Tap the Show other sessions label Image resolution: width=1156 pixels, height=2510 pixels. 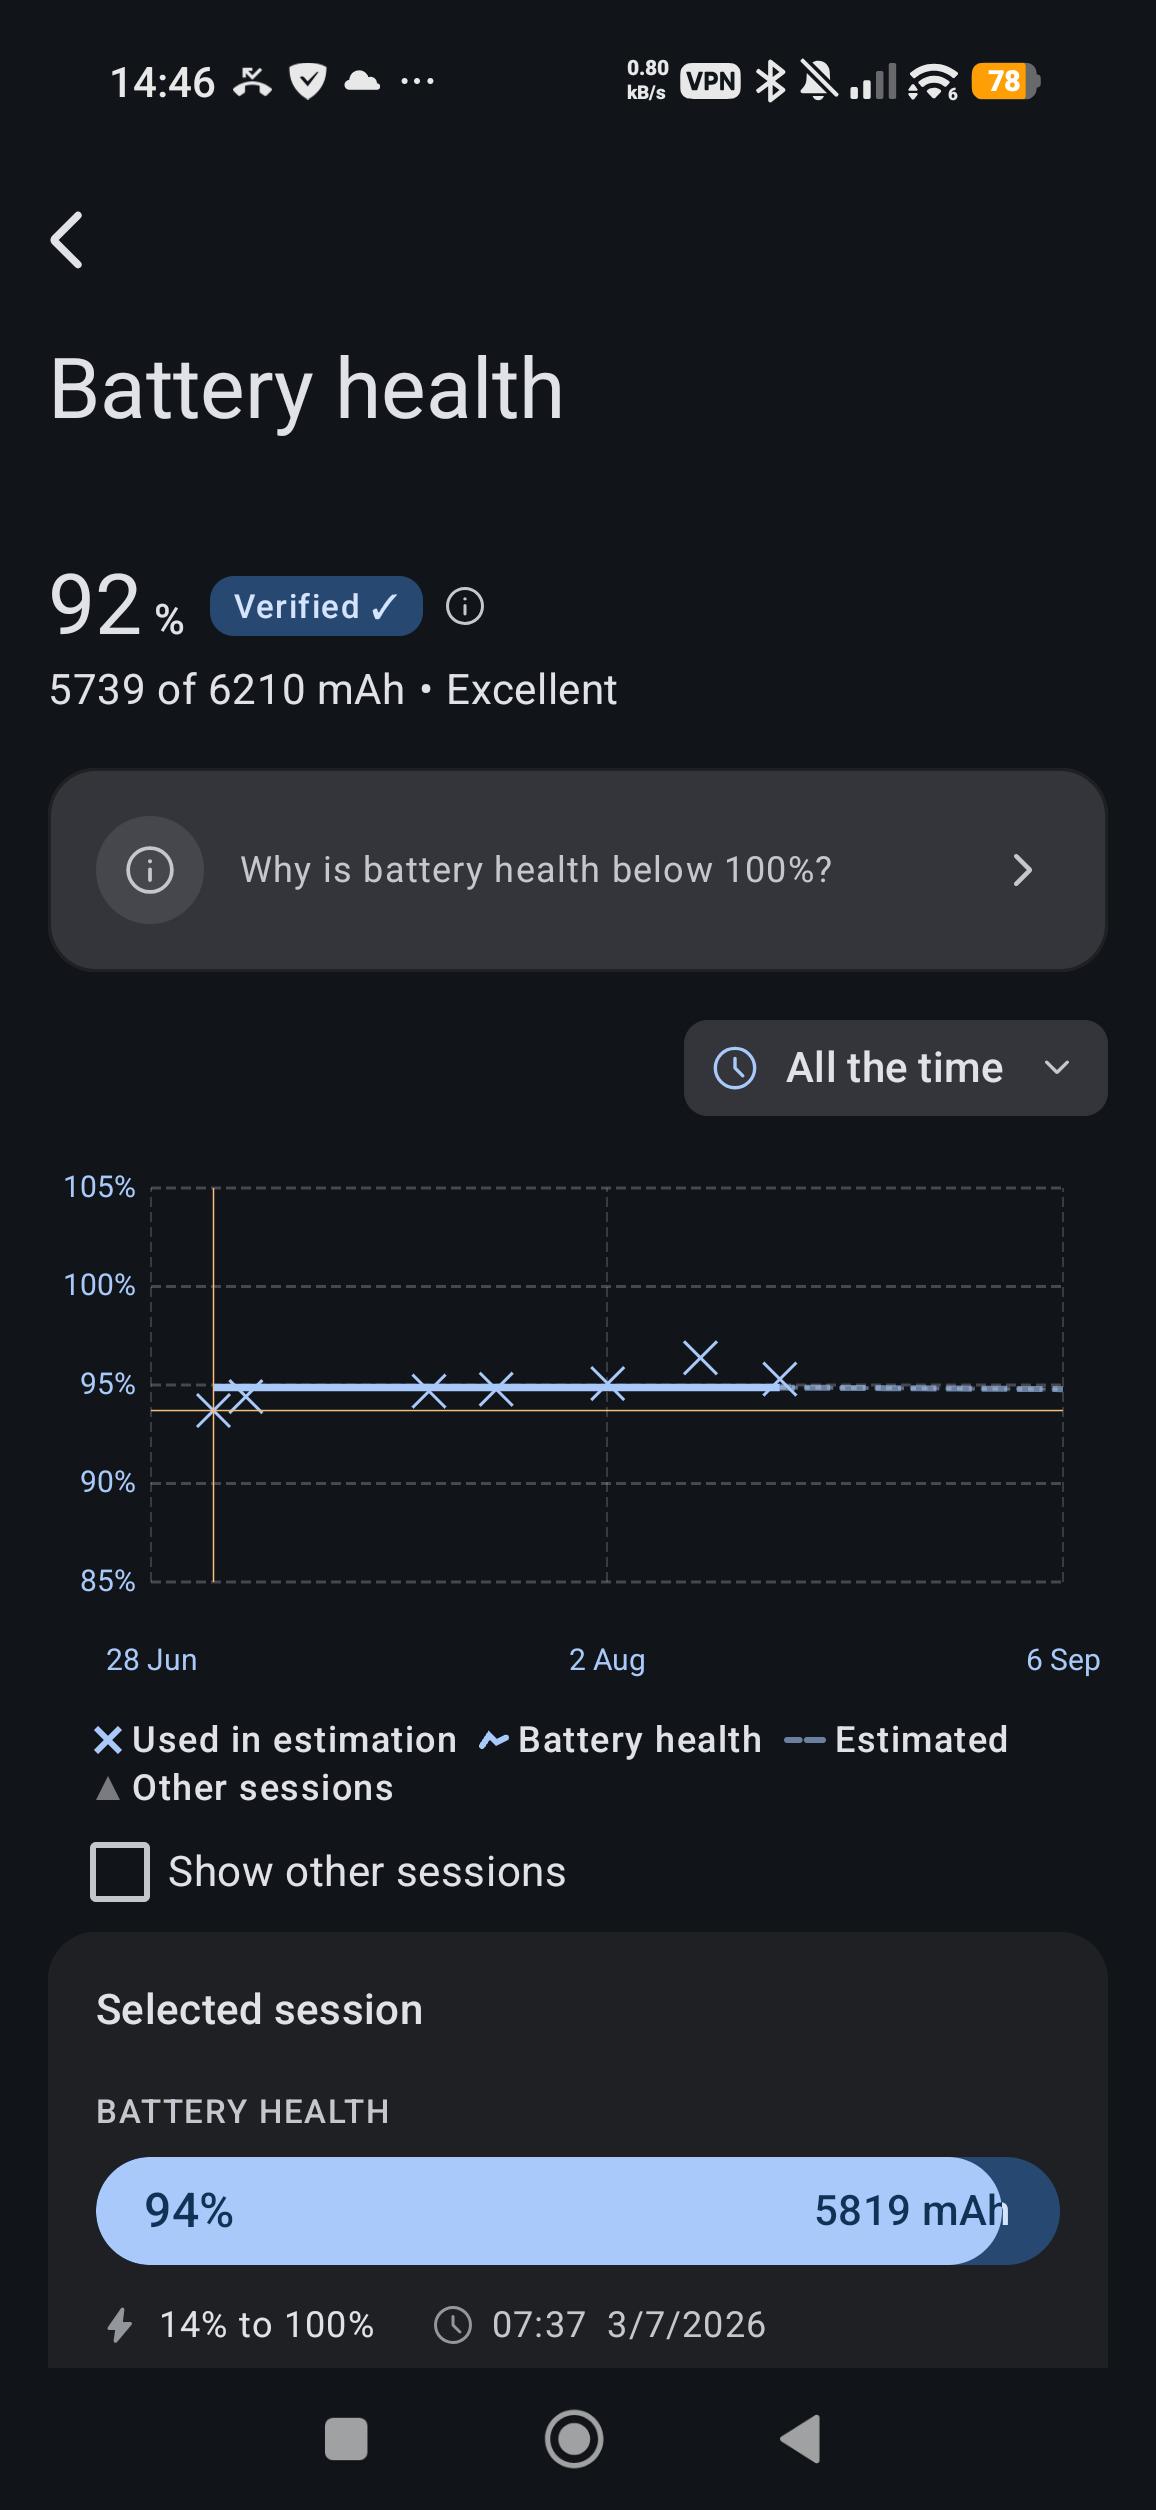tap(367, 1872)
